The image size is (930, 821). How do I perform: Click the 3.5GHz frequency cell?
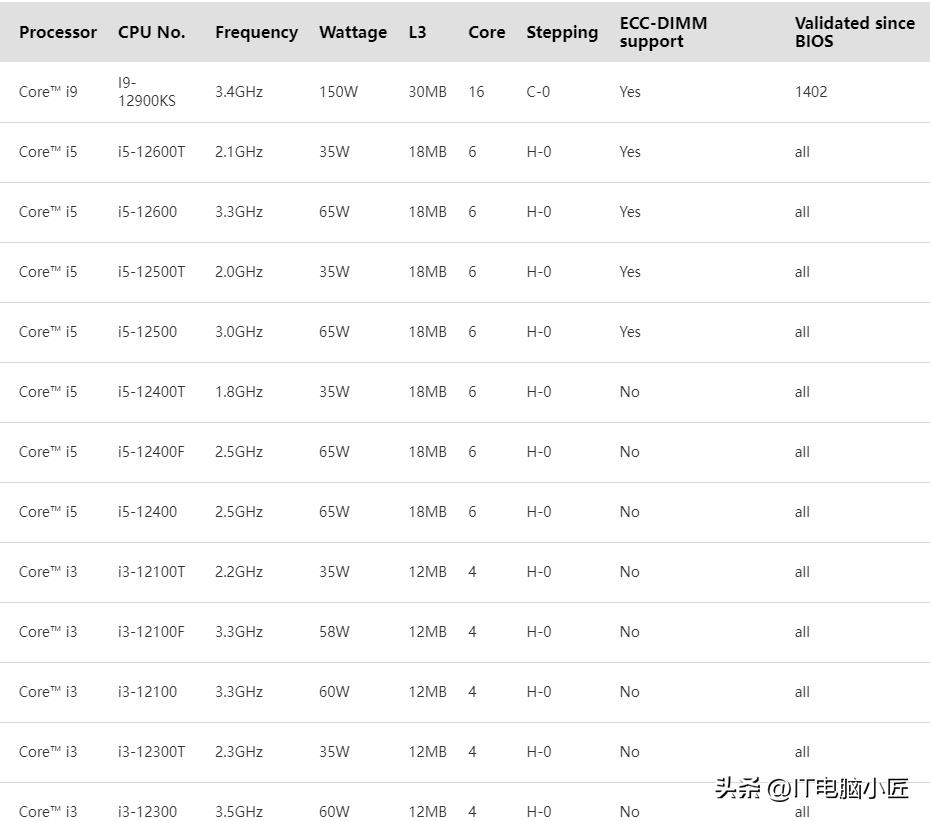click(239, 812)
